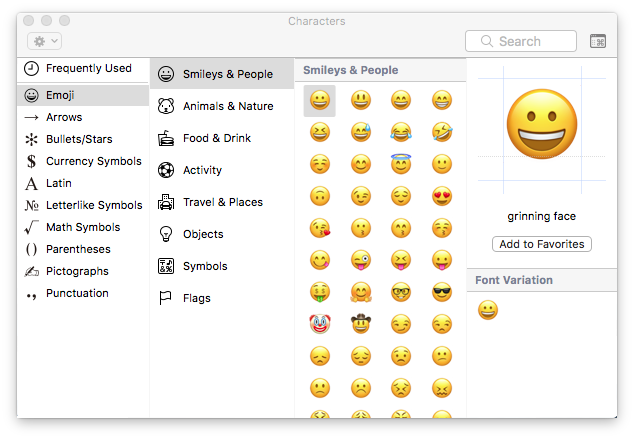
Task: Pick the winking face emoji
Action: click(x=361, y=196)
